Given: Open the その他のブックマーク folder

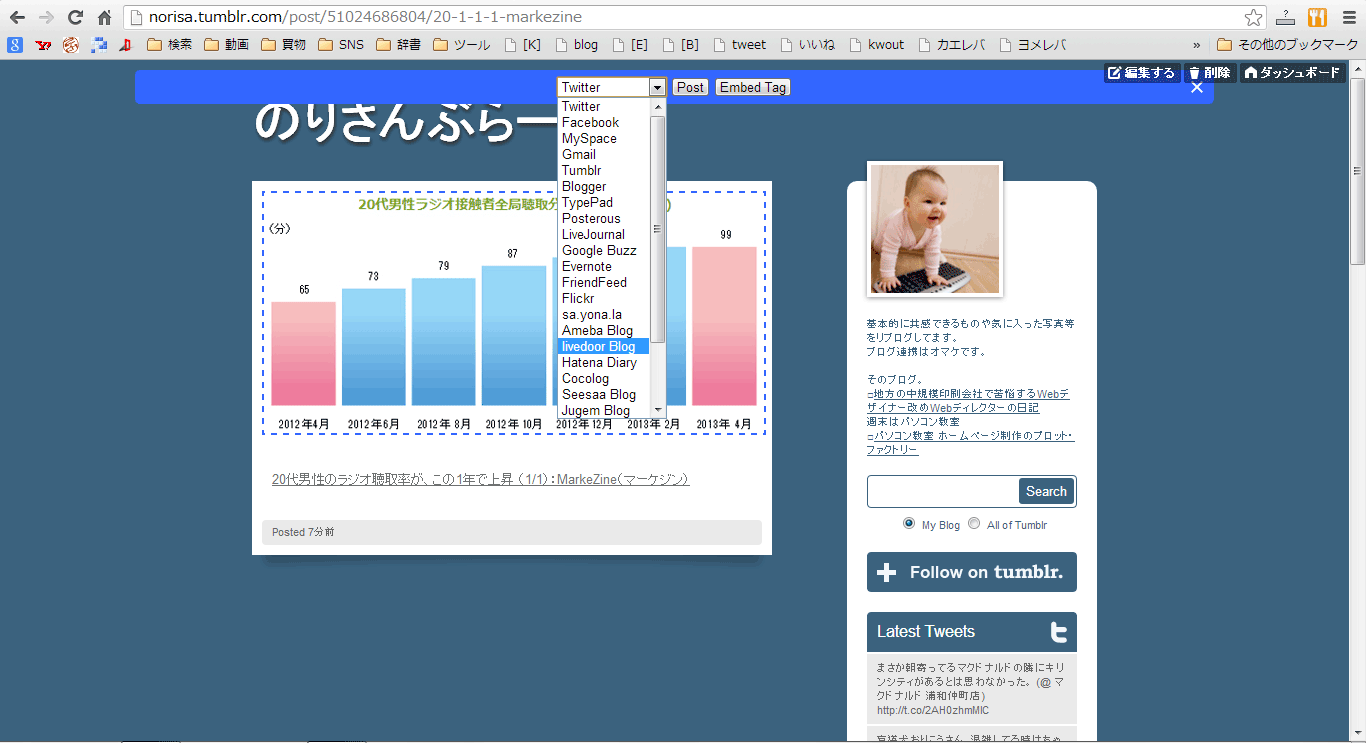Looking at the screenshot, I should pyautogui.click(x=1287, y=44).
